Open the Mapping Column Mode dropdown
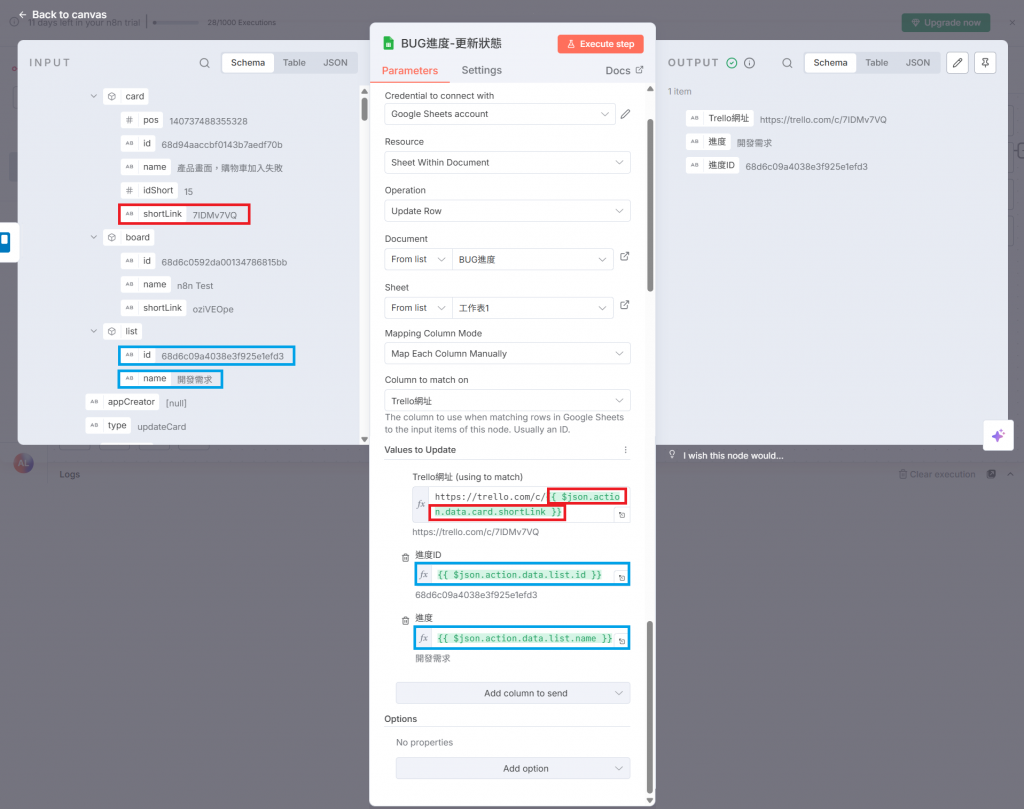The image size is (1024, 809). pos(507,353)
